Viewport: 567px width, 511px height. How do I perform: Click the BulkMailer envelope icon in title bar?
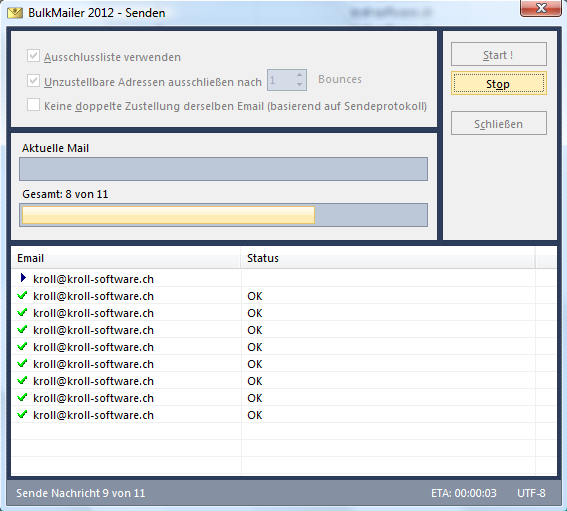pyautogui.click(x=15, y=13)
